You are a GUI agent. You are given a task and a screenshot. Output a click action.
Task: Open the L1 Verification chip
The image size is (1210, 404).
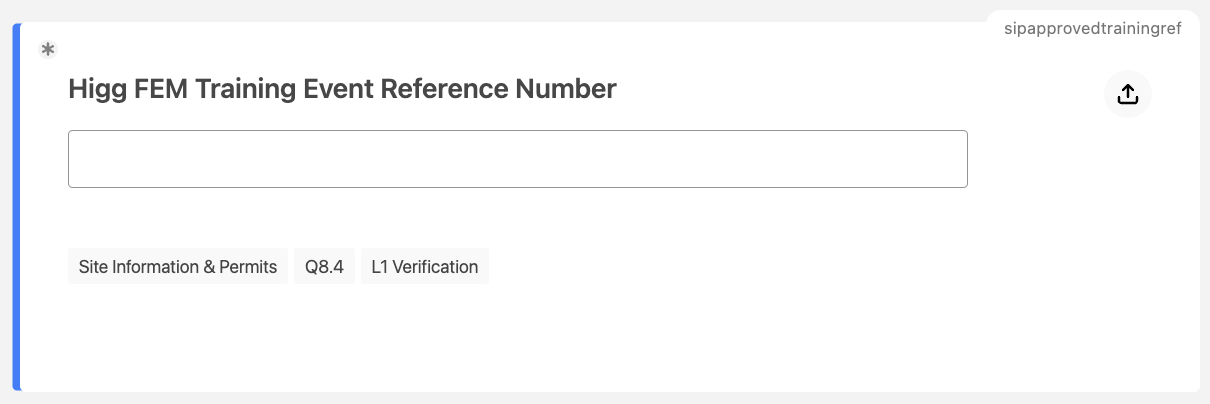[424, 267]
